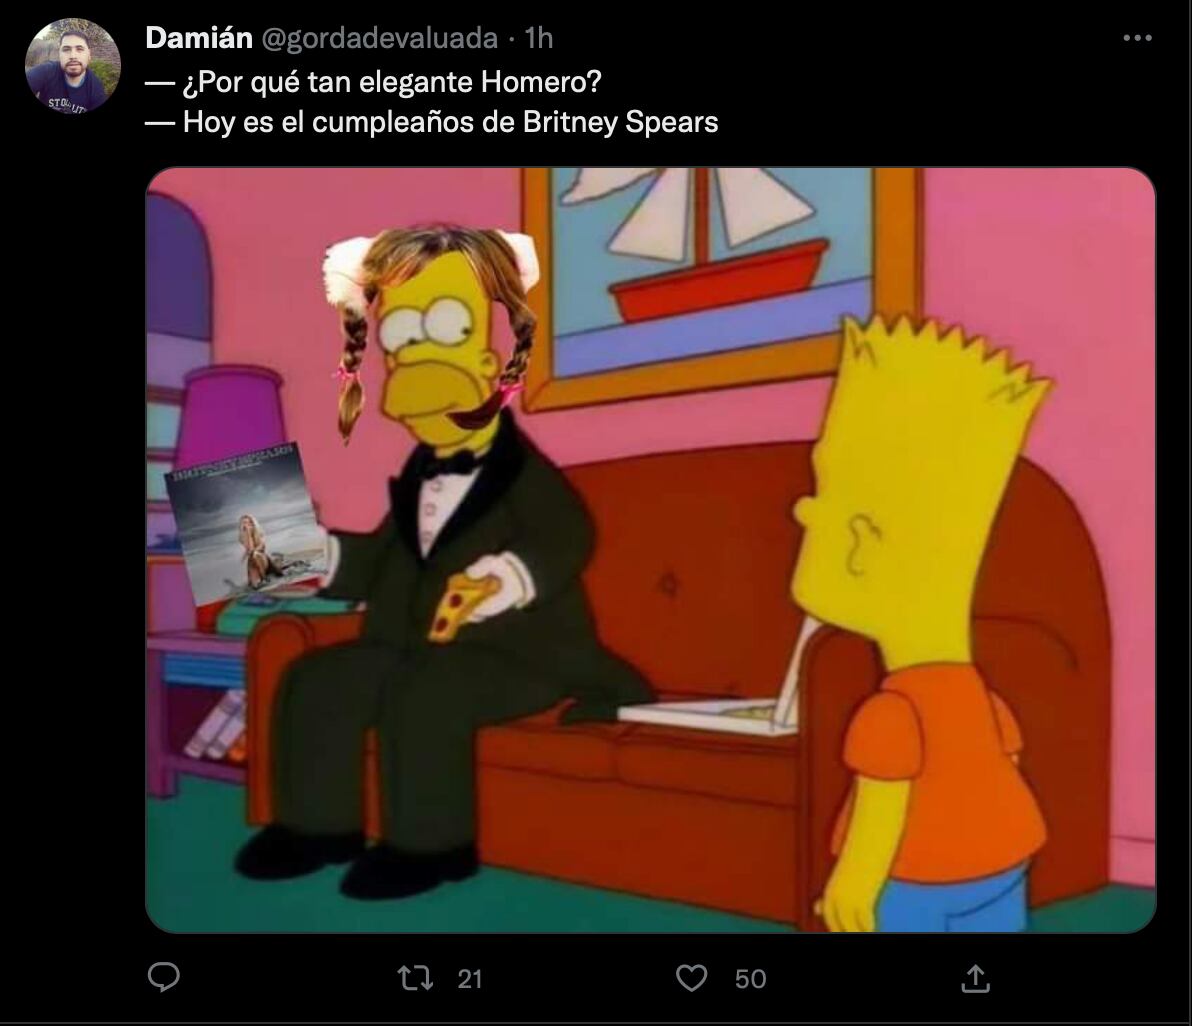Screen dimensions: 1192x1026
Task: Click the album cover Homer is holding
Action: pos(246,523)
